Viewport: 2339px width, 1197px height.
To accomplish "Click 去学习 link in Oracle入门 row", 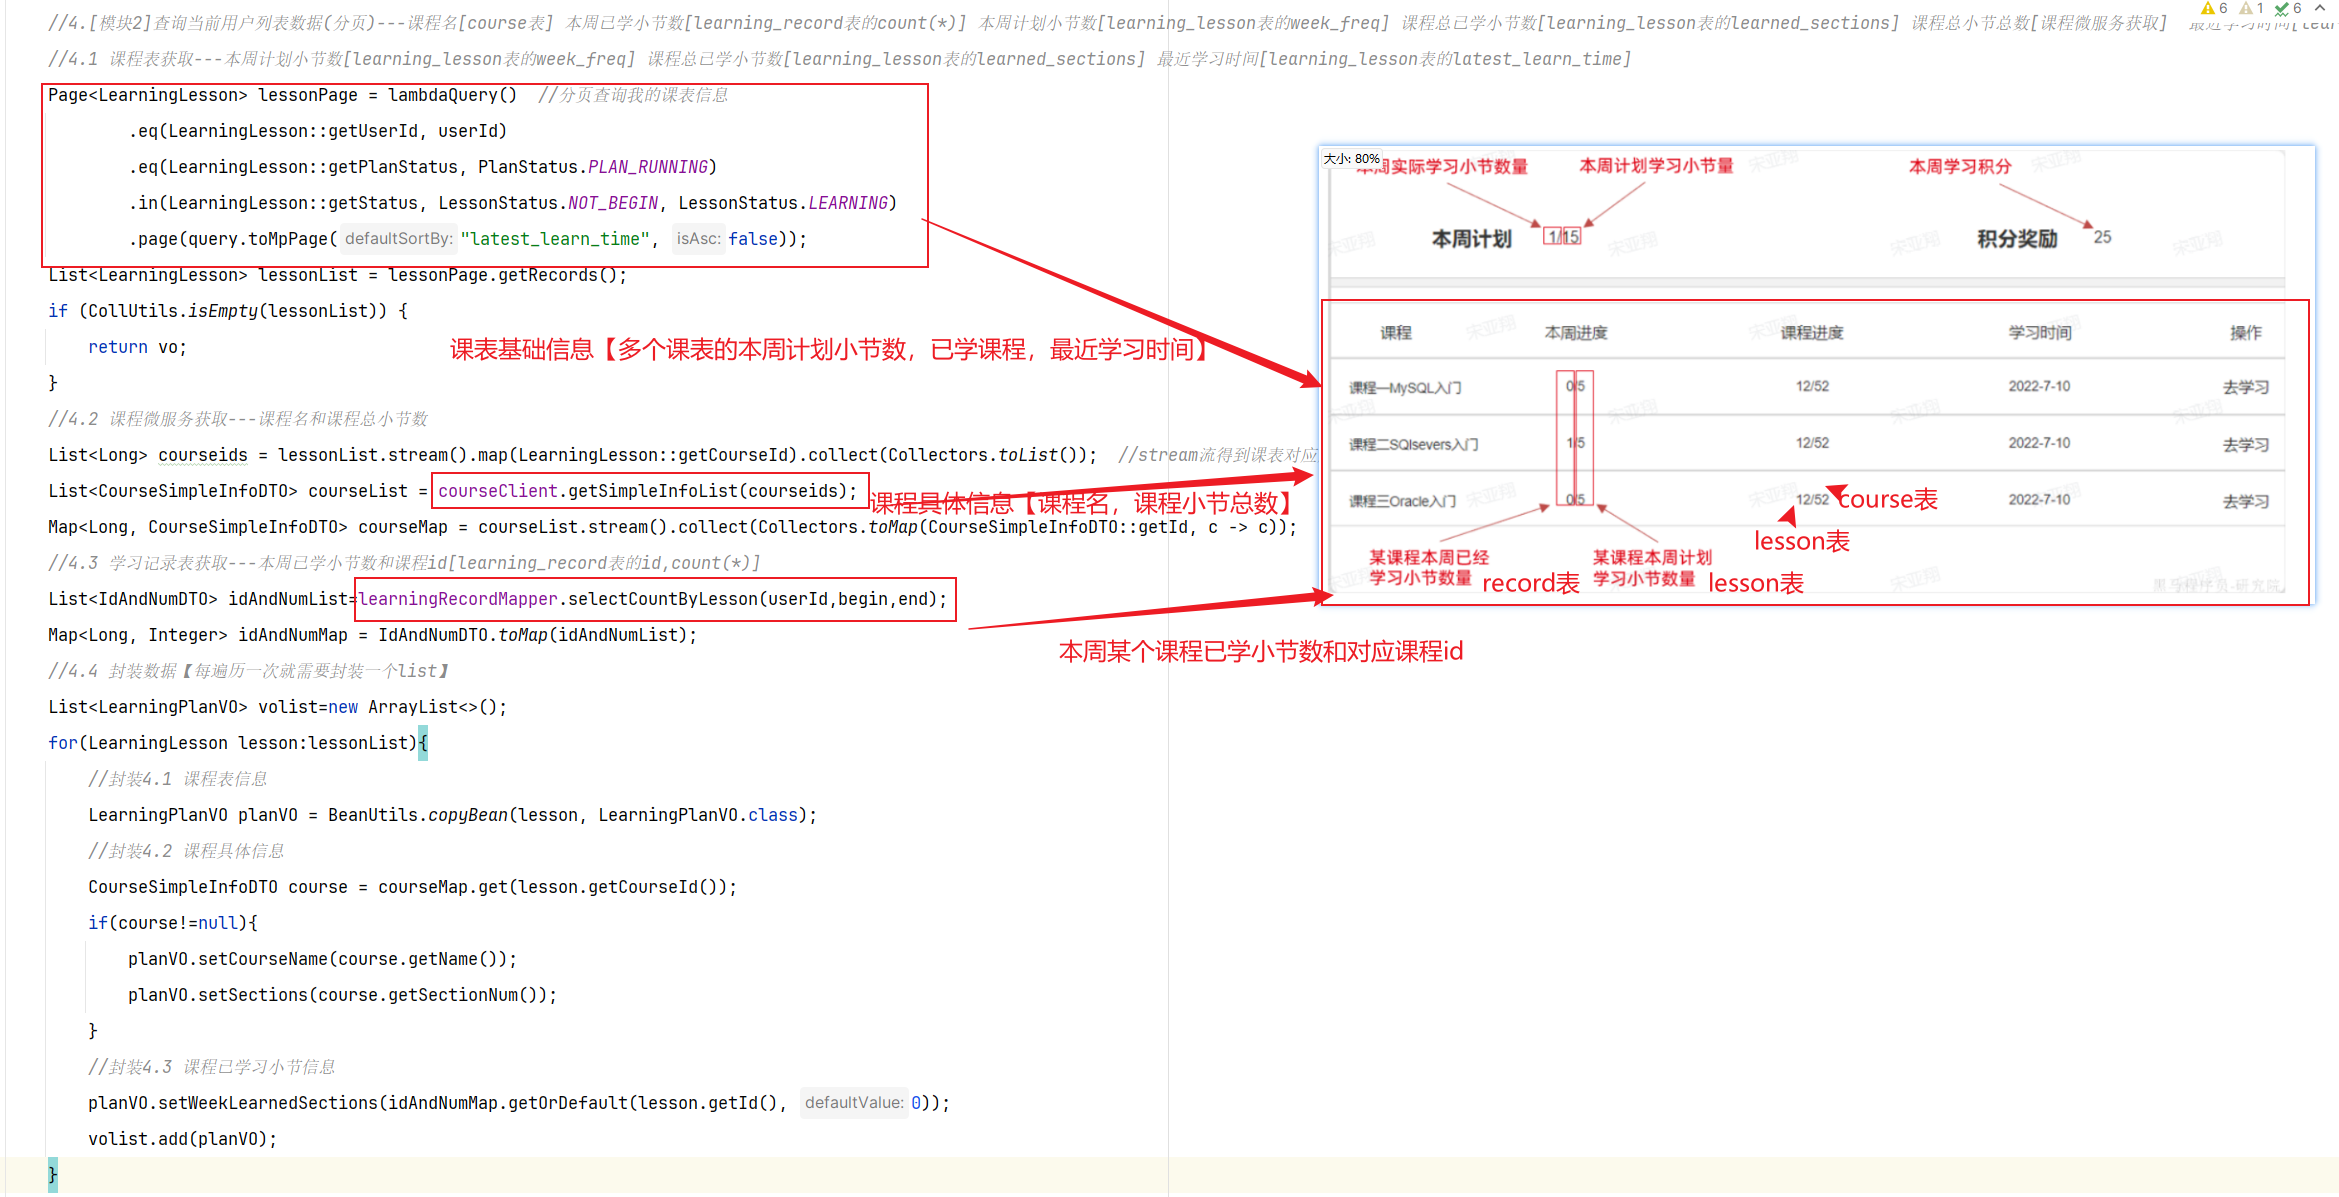I will (x=2245, y=501).
